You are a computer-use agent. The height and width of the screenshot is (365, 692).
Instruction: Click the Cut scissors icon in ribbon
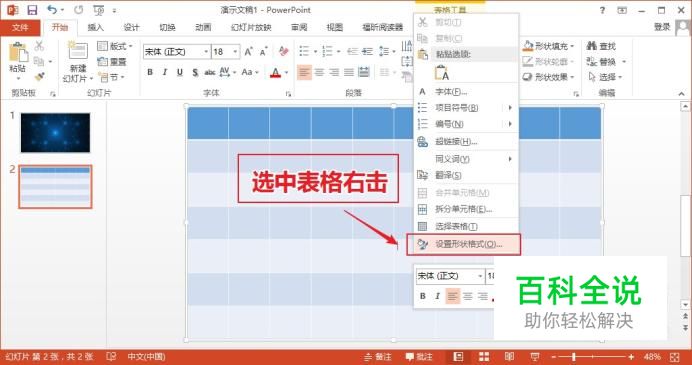(39, 45)
